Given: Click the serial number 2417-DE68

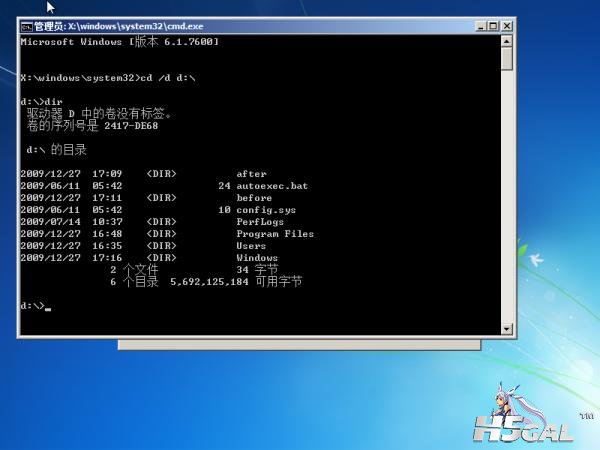Looking at the screenshot, I should [x=131, y=126].
